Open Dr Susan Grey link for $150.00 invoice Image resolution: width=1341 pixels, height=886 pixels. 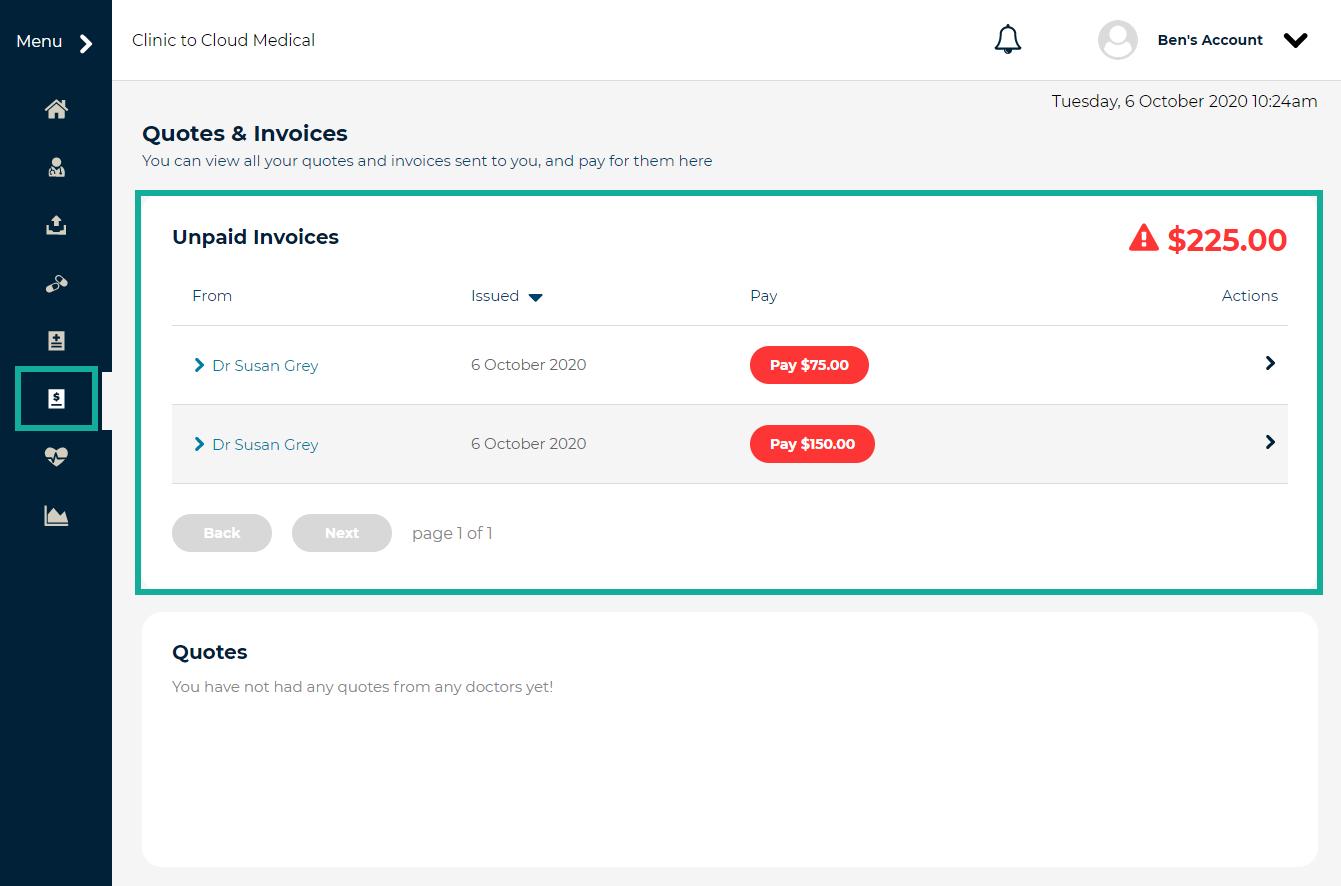click(265, 445)
